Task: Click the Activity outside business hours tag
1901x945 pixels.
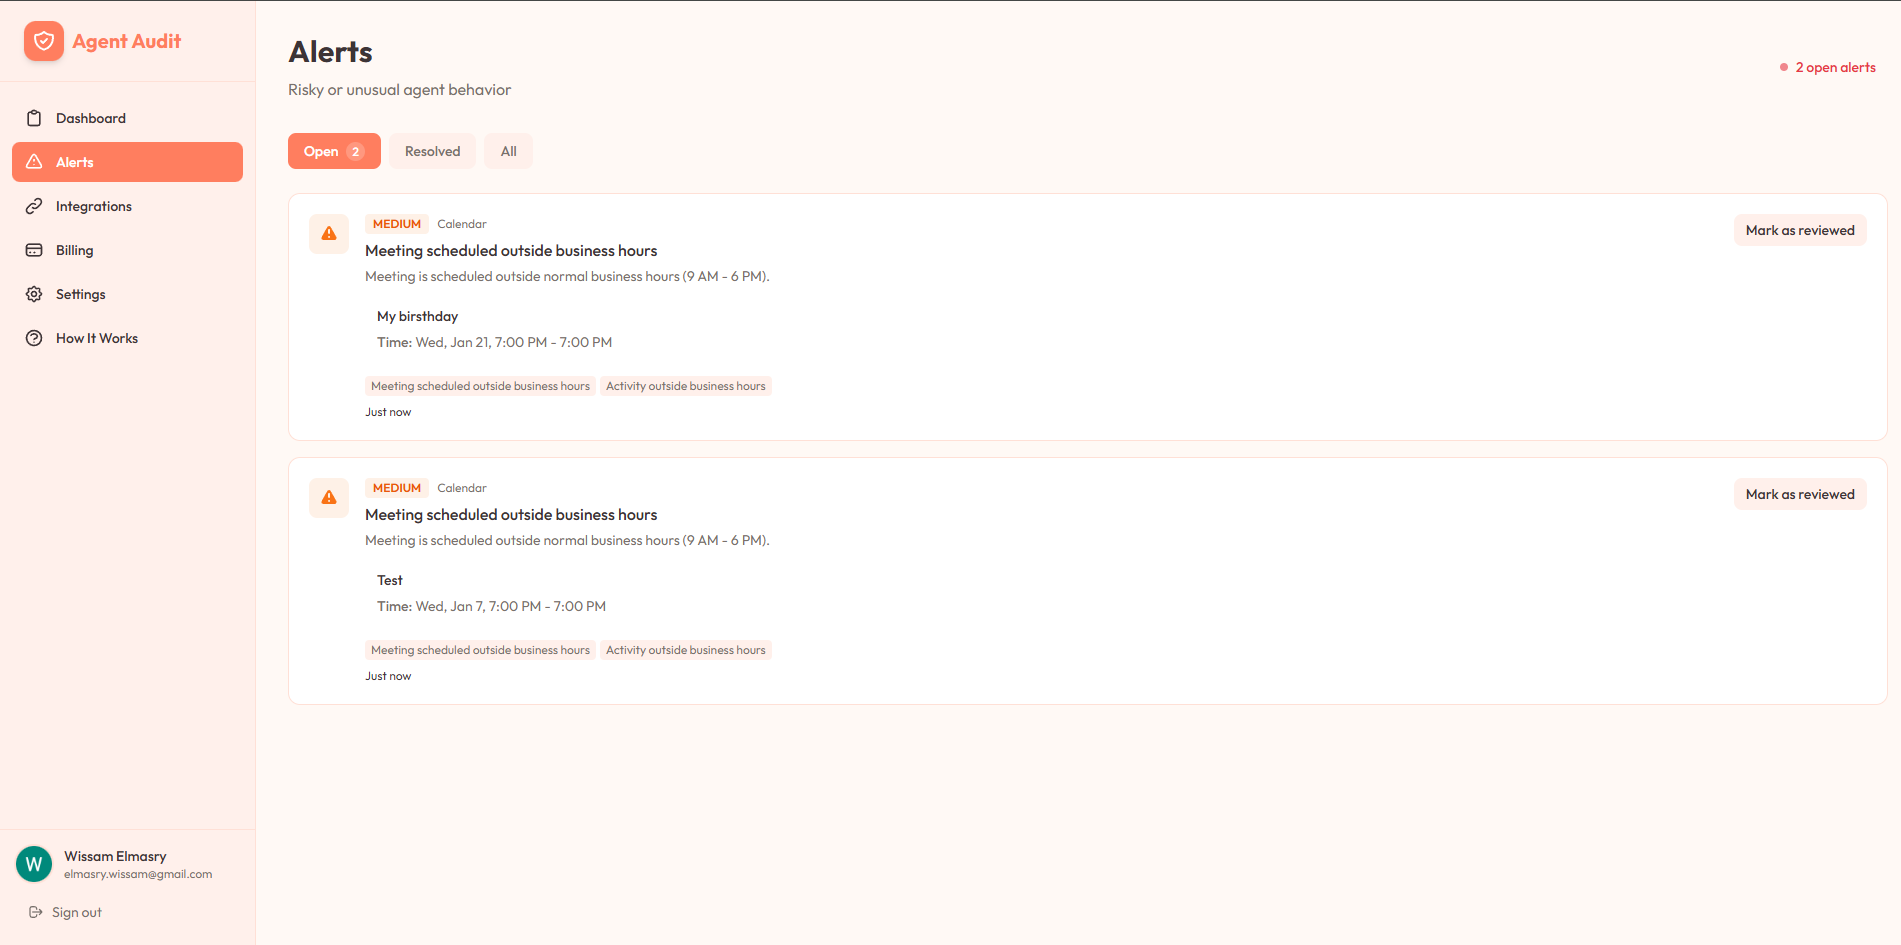Action: pyautogui.click(x=686, y=385)
